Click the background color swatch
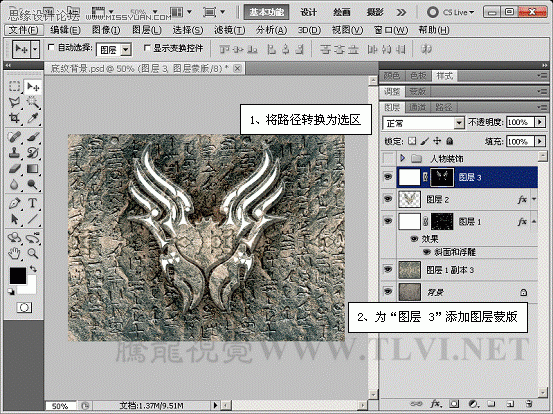Viewport: 553px width, 414px height. (31, 287)
